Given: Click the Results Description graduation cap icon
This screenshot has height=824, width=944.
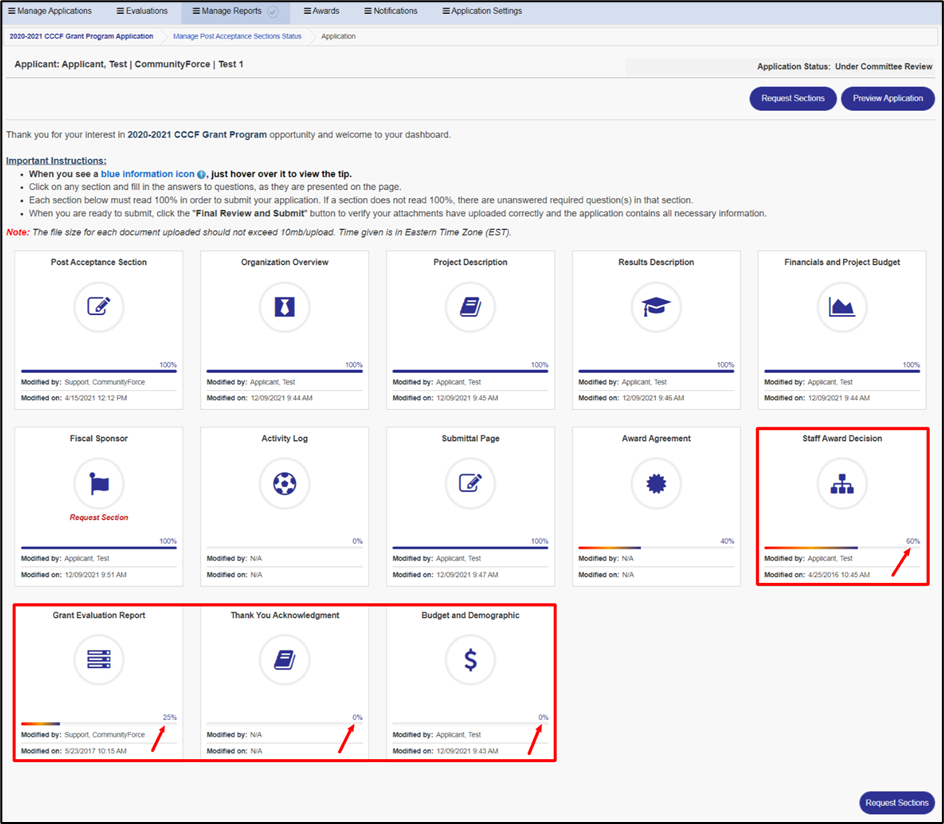Looking at the screenshot, I should [656, 307].
